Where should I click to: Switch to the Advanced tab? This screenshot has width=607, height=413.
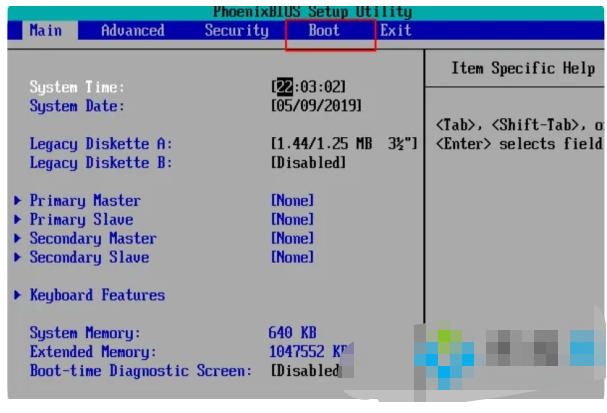point(132,31)
